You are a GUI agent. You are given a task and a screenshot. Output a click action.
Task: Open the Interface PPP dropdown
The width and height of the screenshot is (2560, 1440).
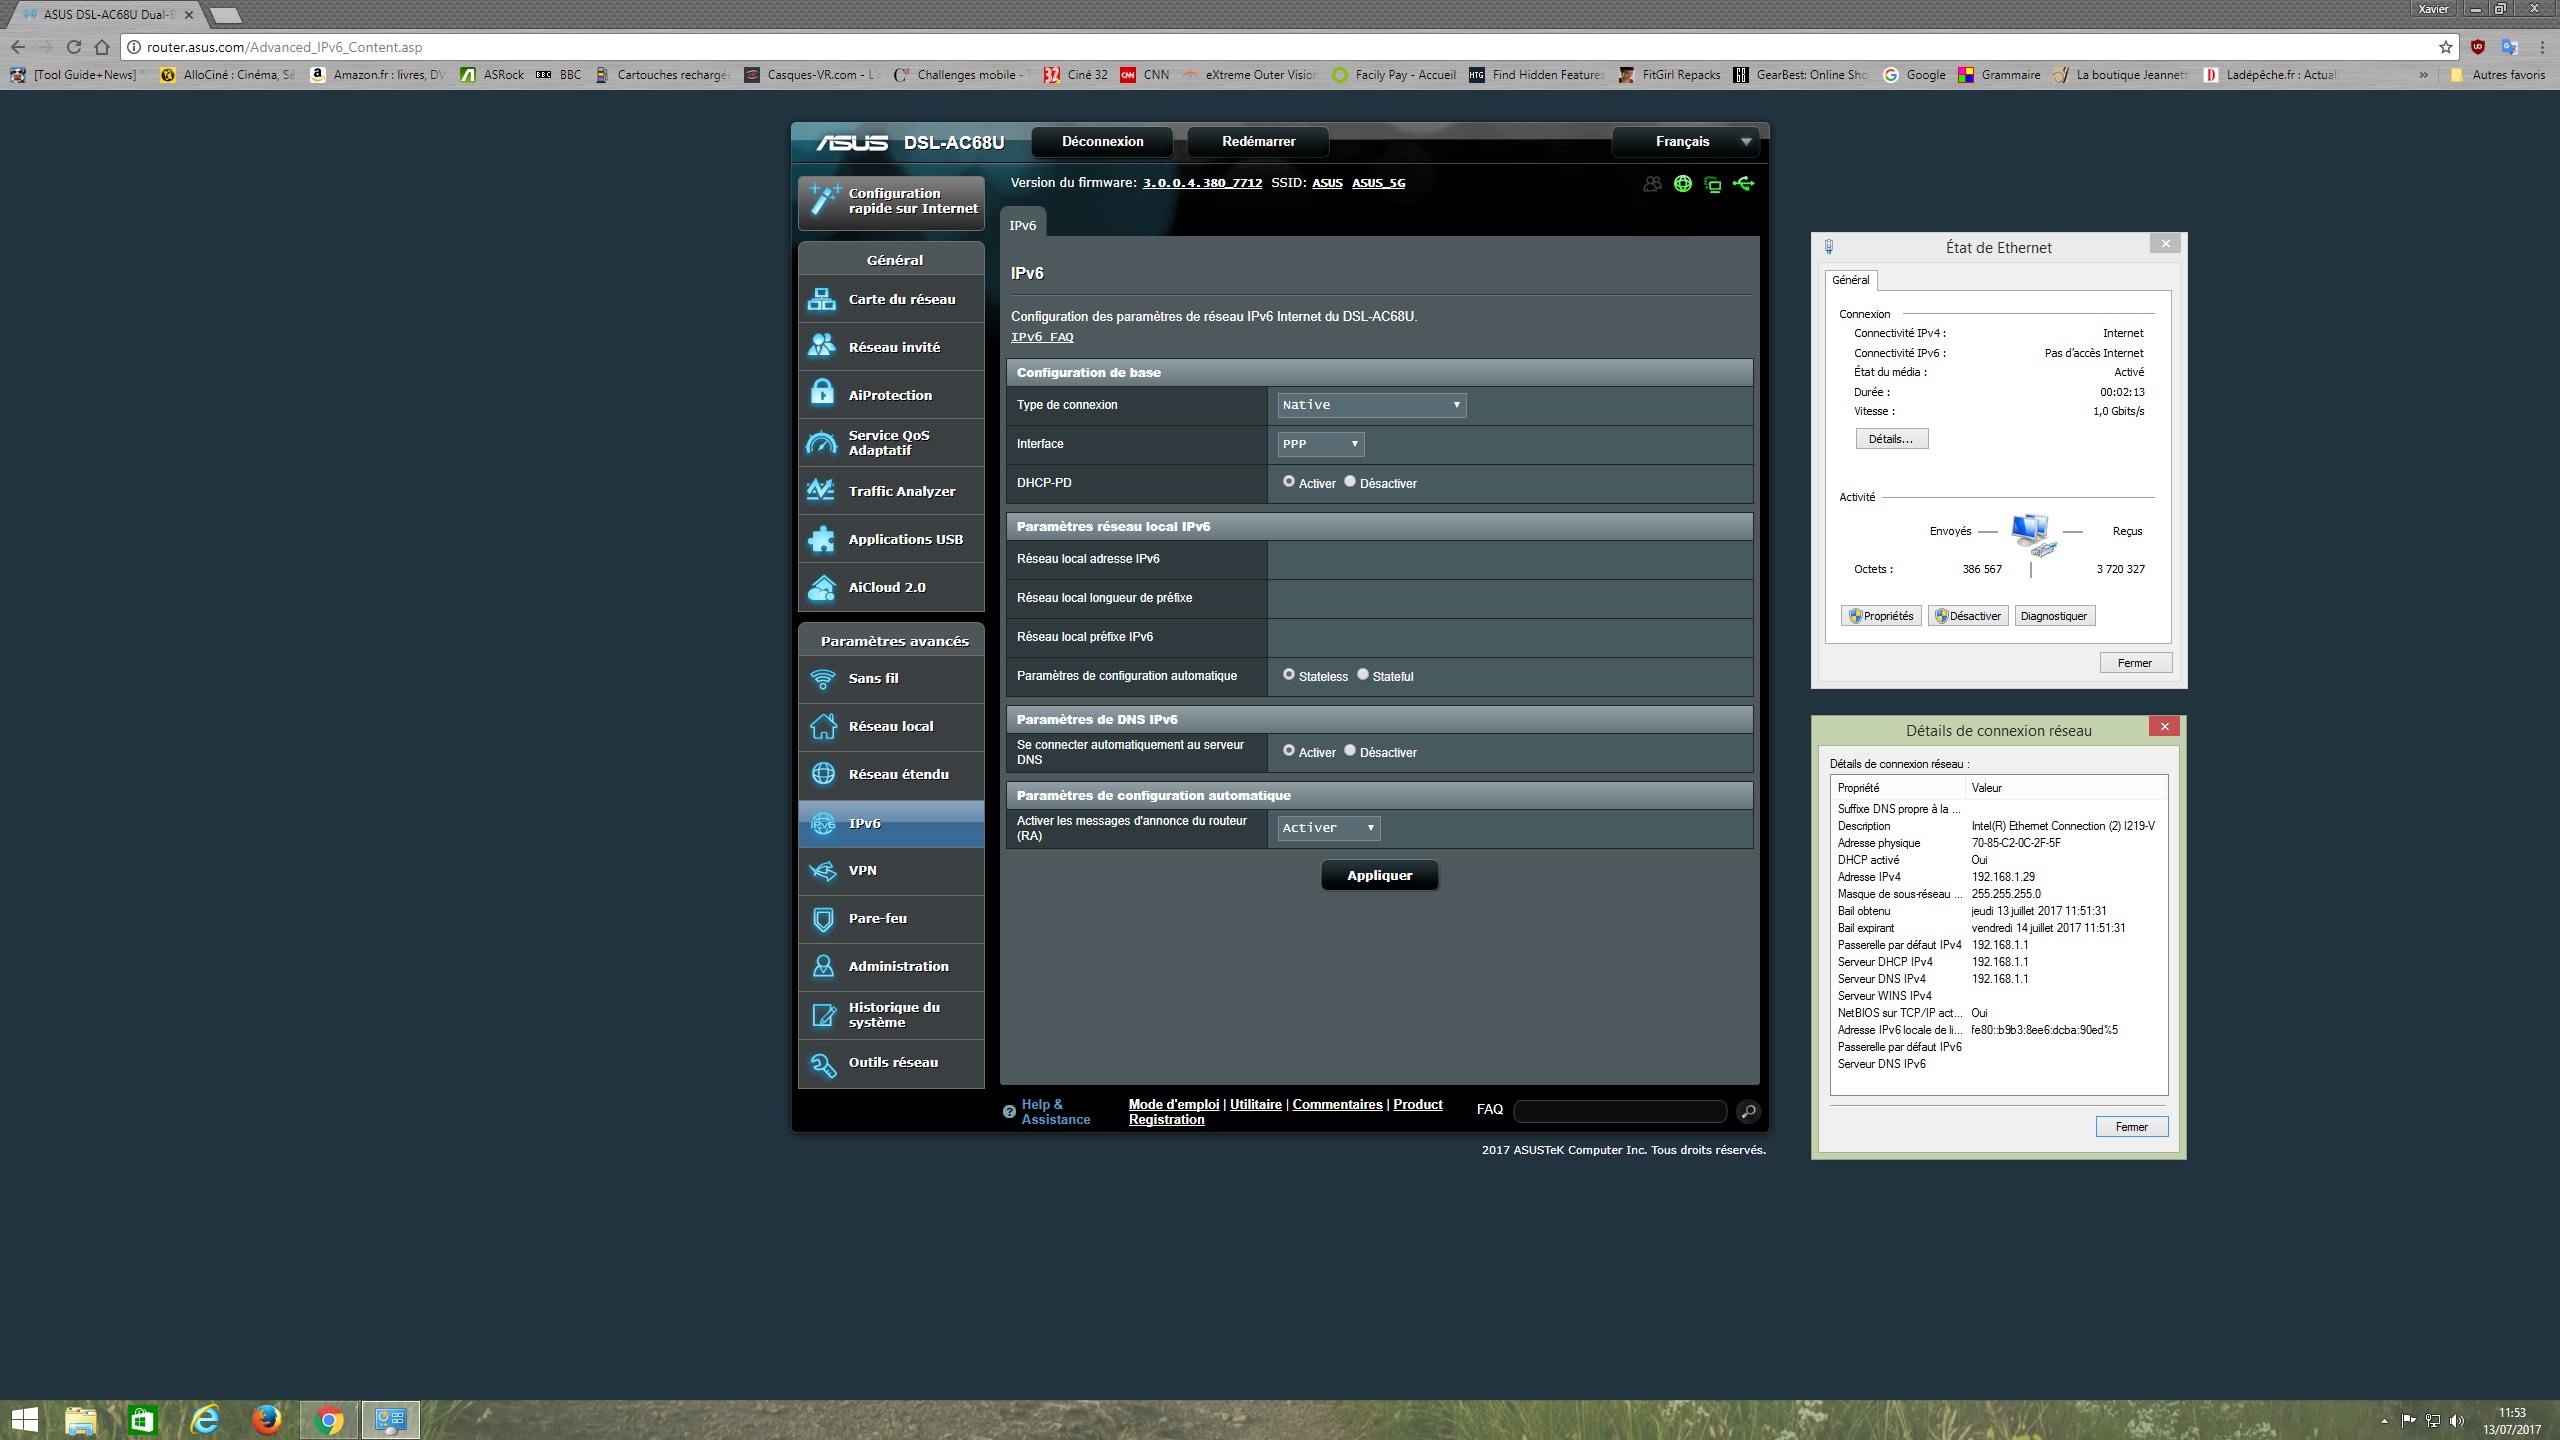click(x=1320, y=444)
